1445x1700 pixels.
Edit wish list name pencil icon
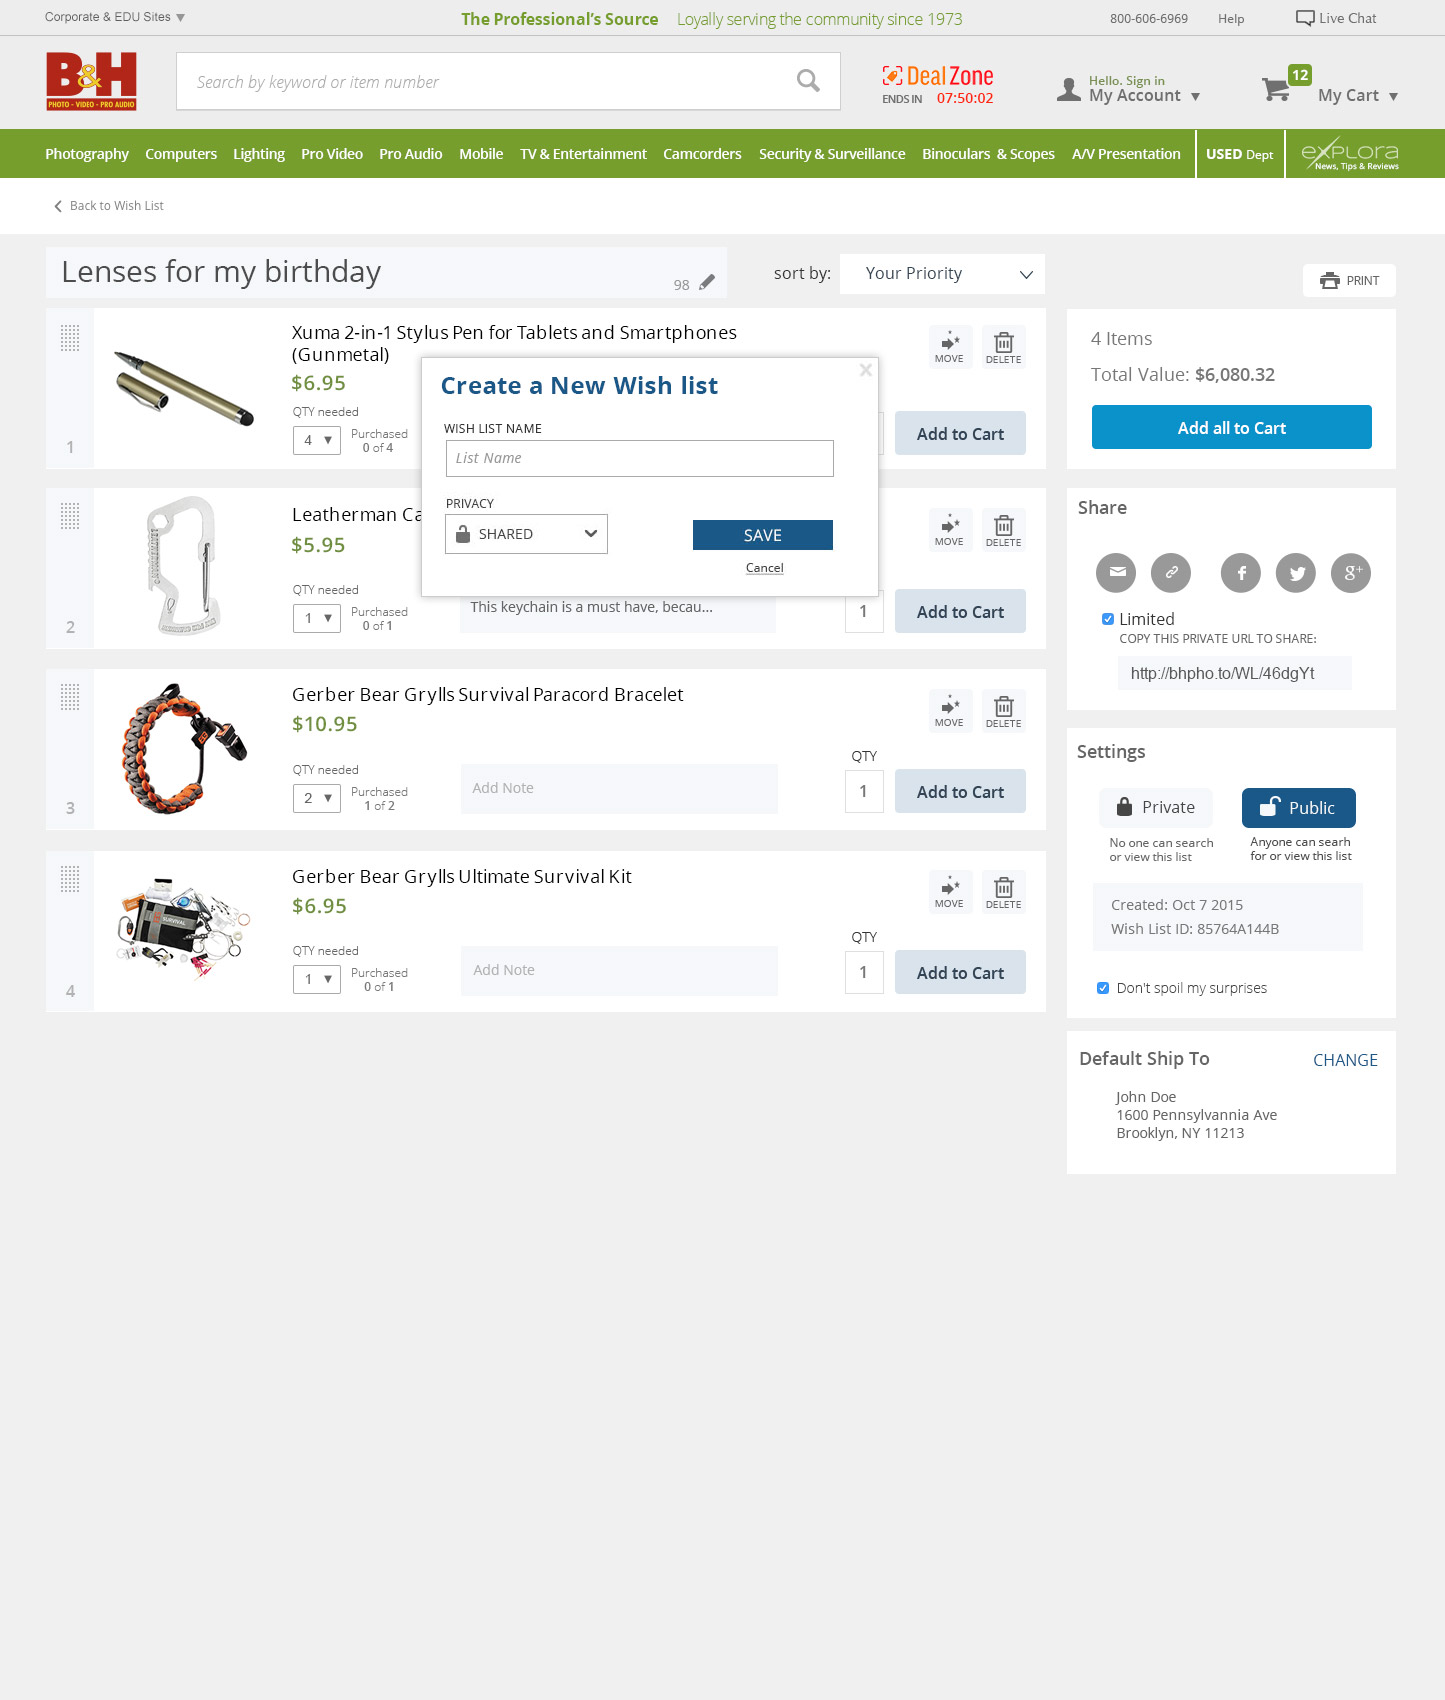coord(707,283)
